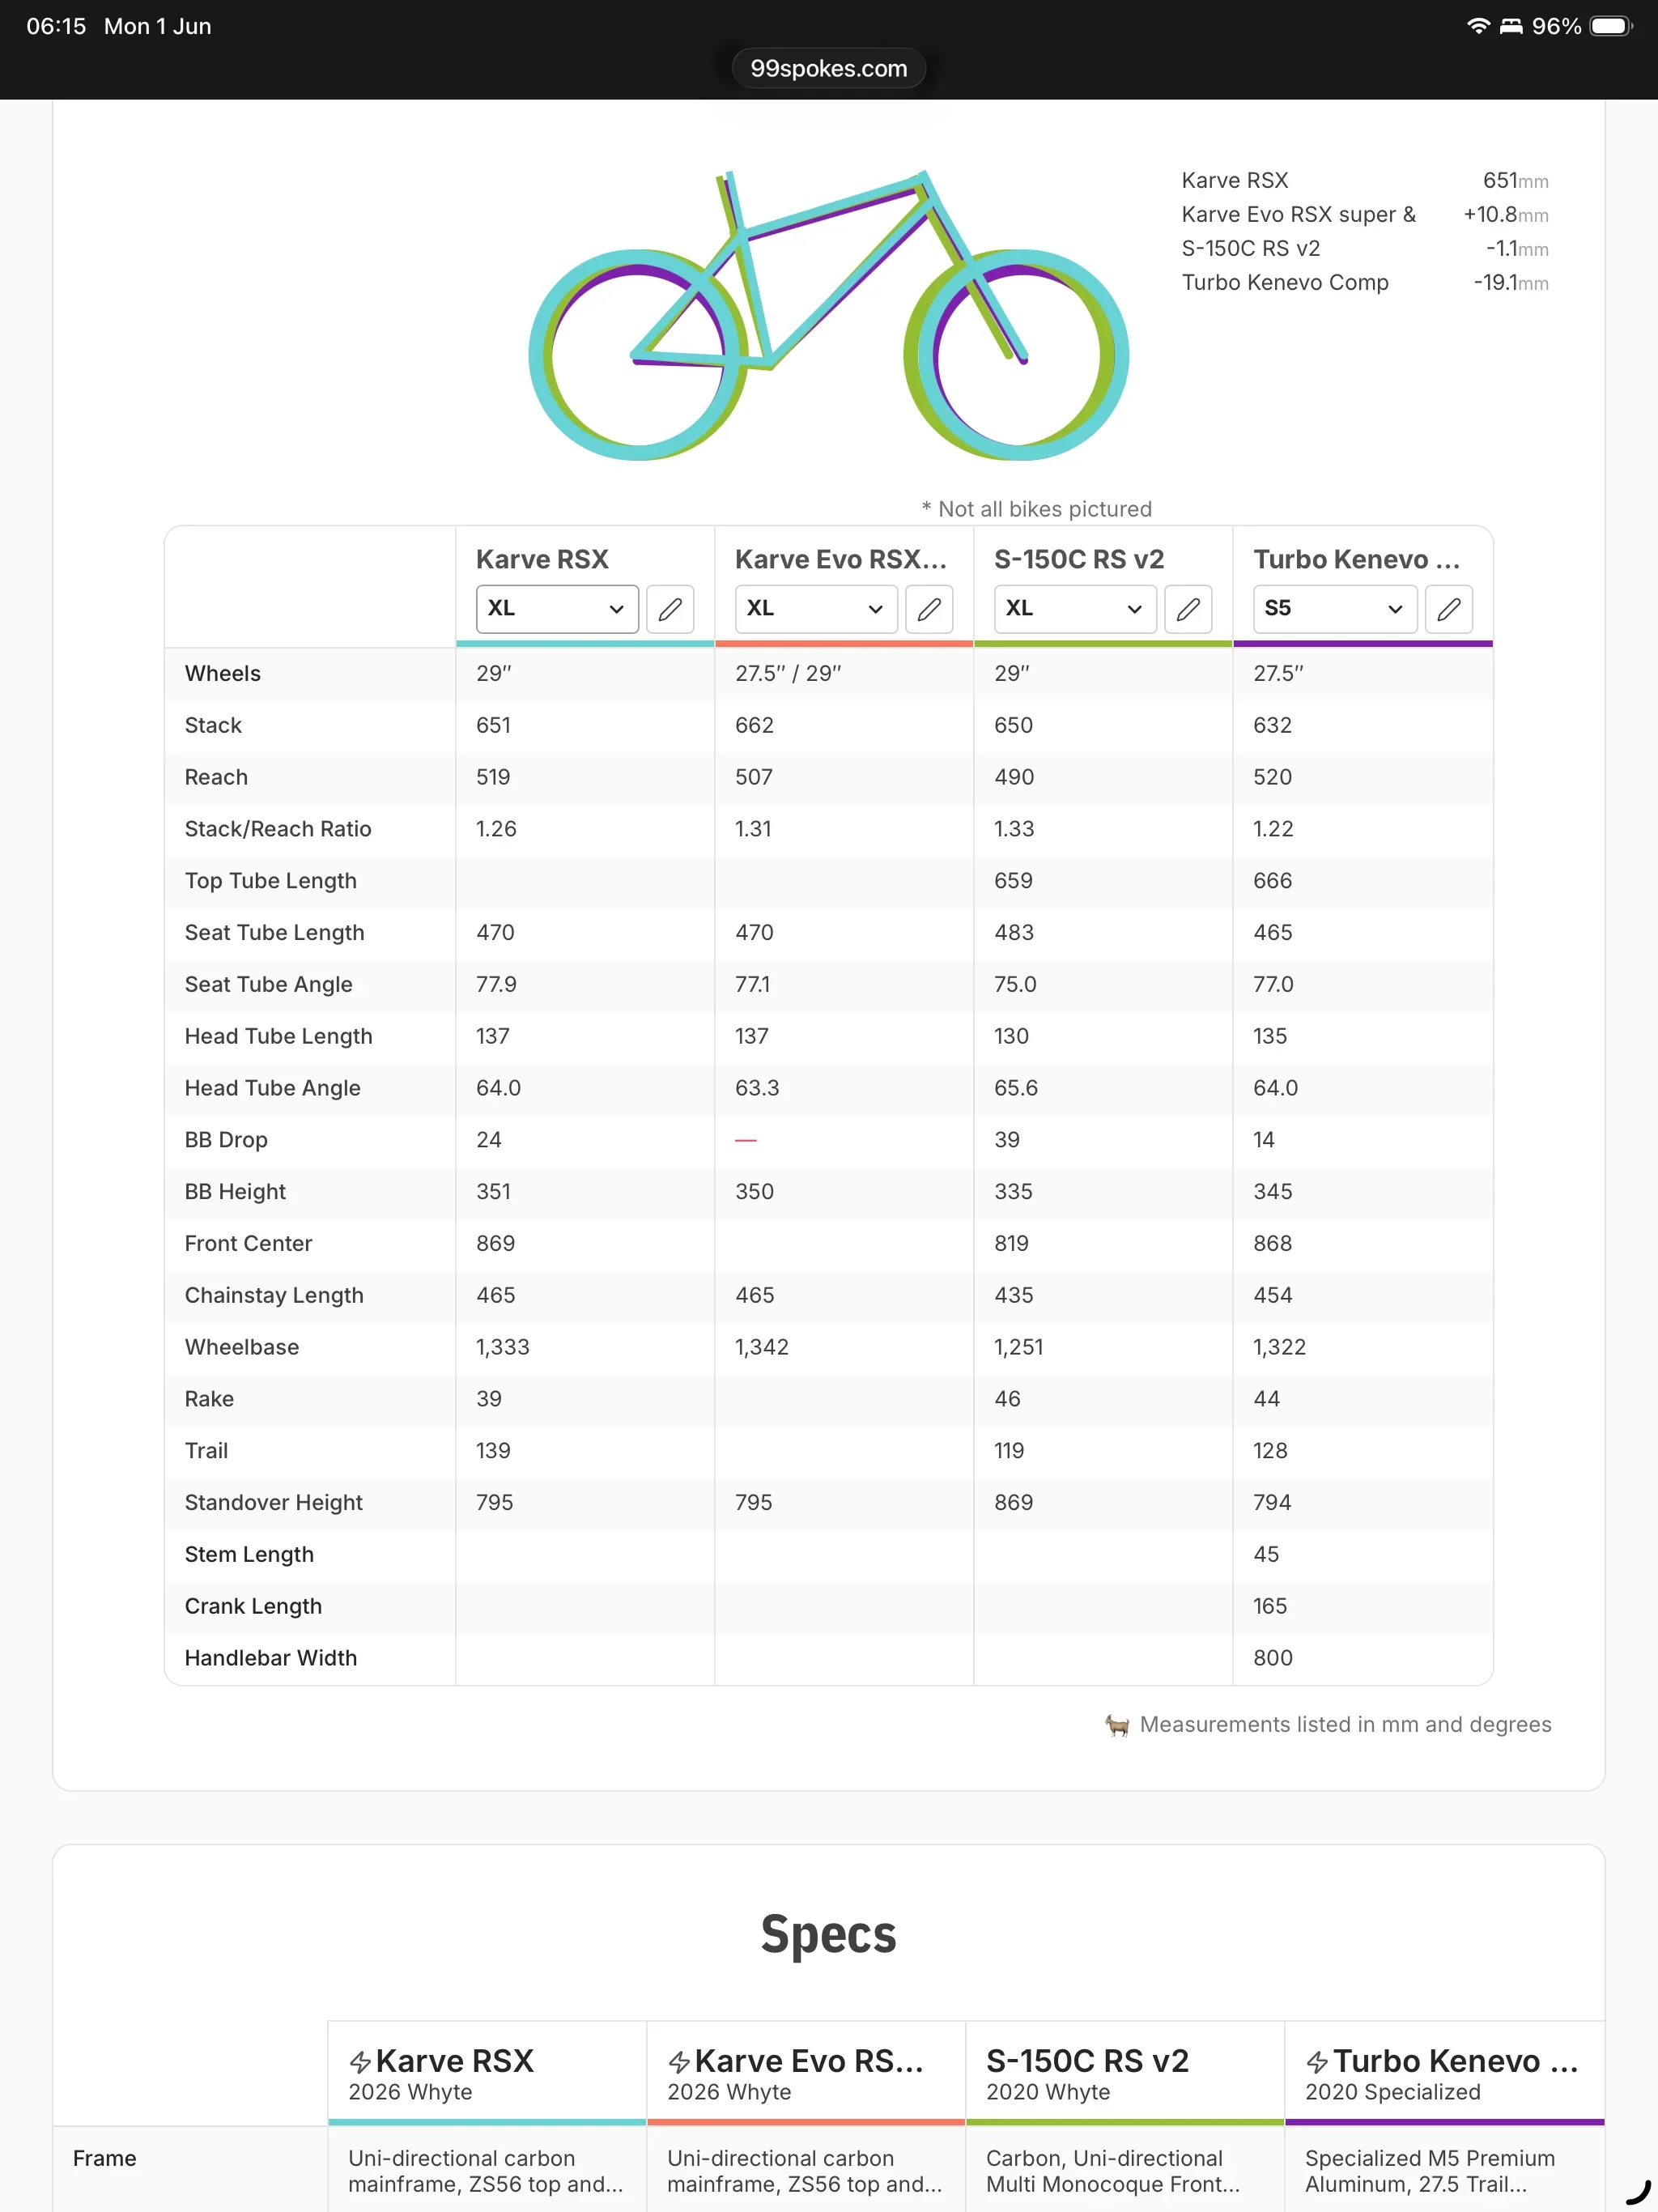
Task: Expand S-150C RS v2 size dropdown
Action: 1075,609
